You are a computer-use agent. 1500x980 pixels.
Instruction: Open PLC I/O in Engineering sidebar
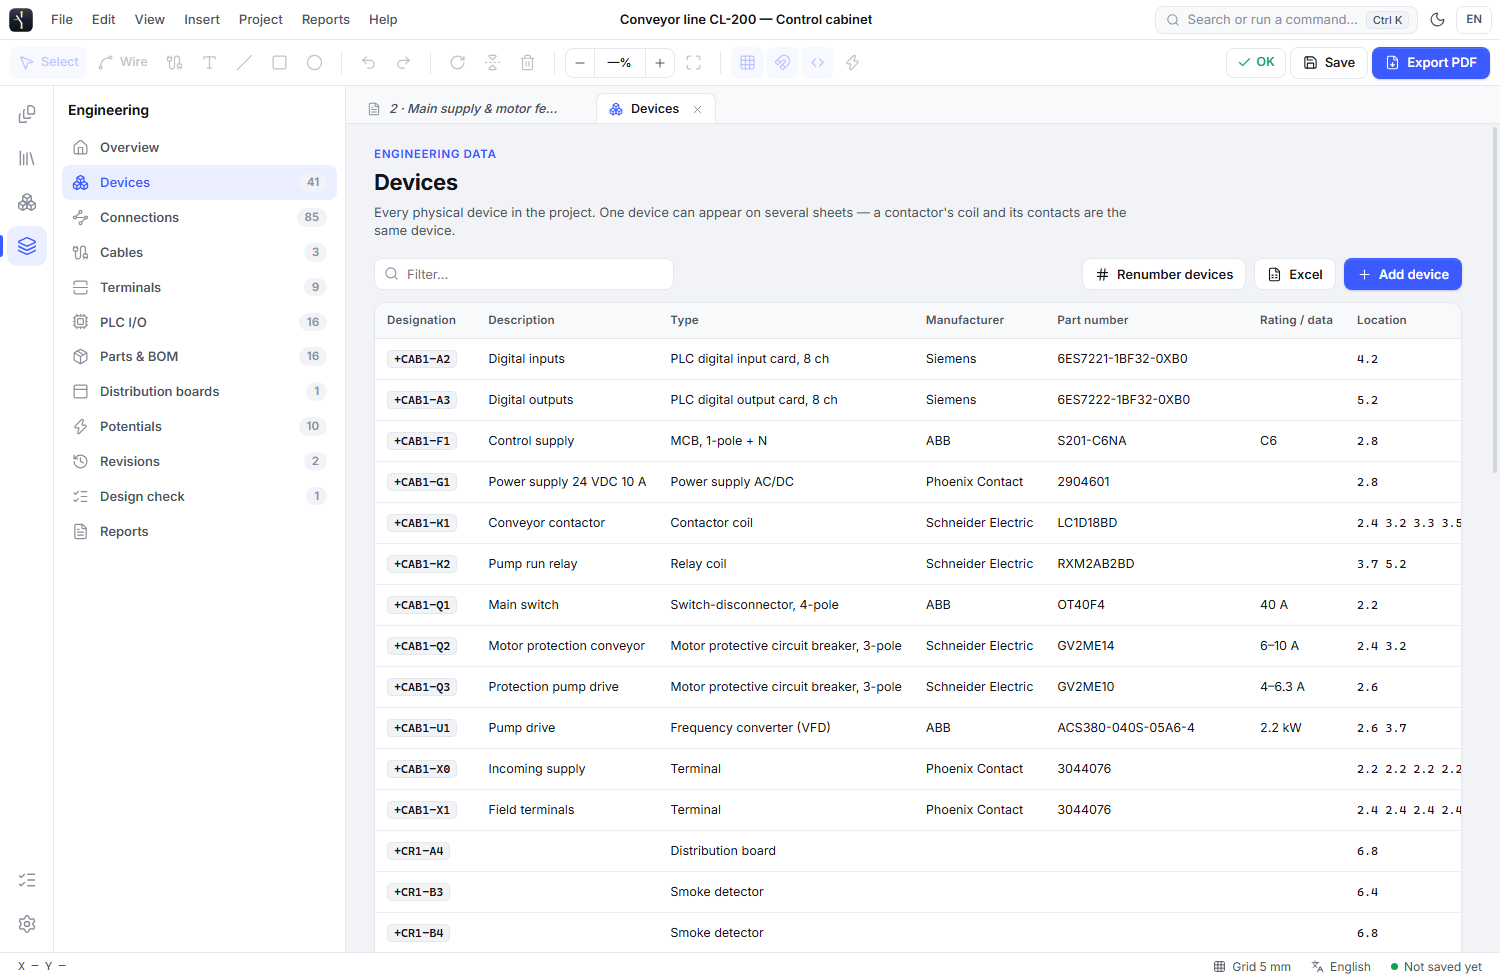pos(200,322)
